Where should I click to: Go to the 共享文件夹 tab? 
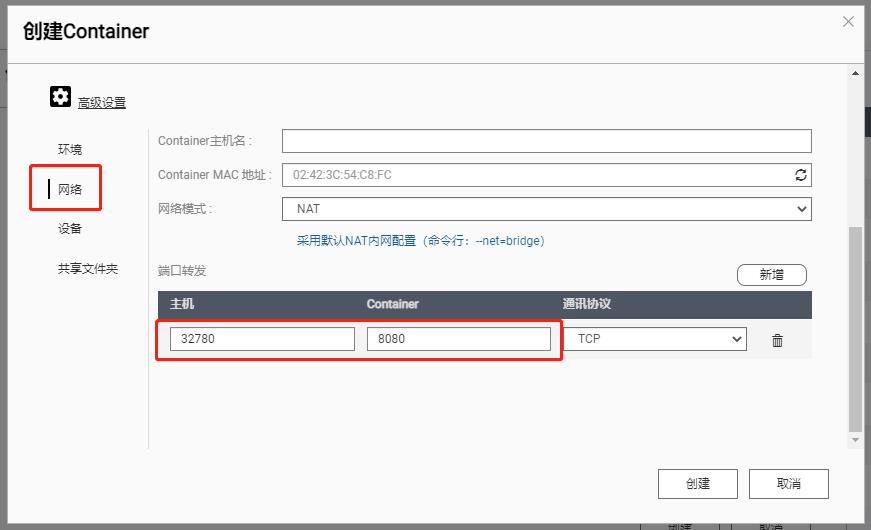[88, 269]
